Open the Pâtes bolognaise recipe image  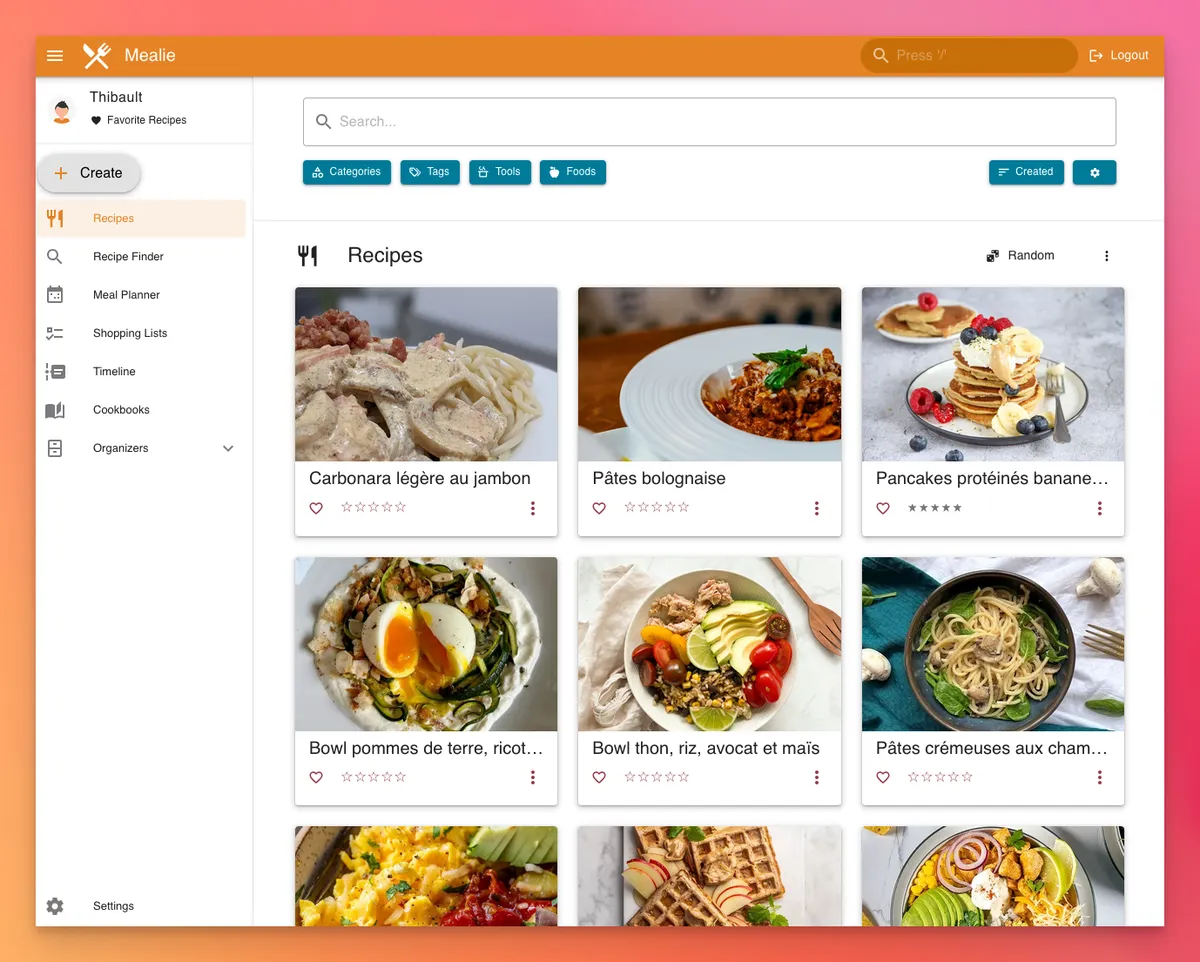coord(710,374)
